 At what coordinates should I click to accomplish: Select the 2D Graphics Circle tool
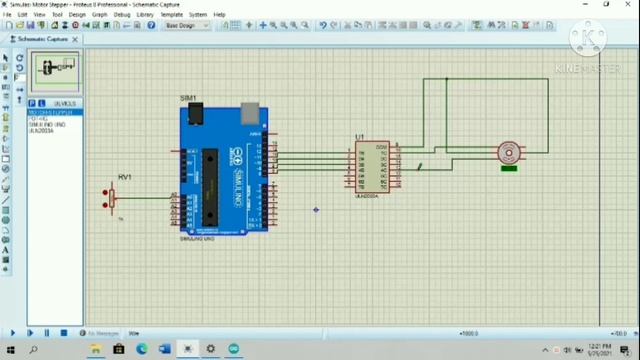5,220
